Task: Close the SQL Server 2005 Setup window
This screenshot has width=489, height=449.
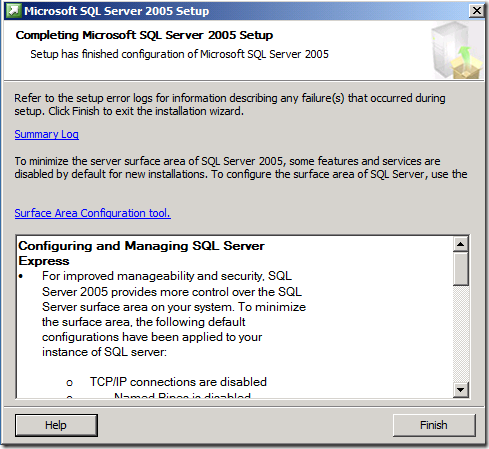Action: pos(477,11)
